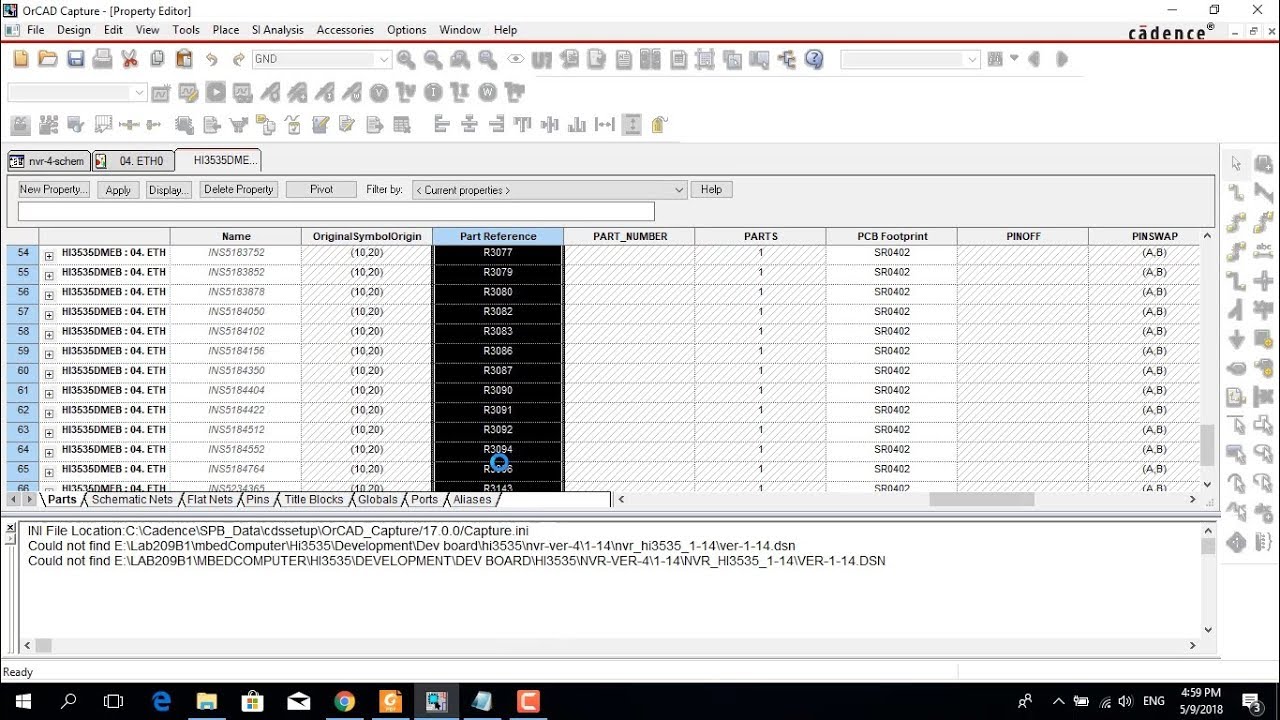This screenshot has height=720, width=1280.
Task: Expand row 54 with plus box
Action: [x=49, y=256]
